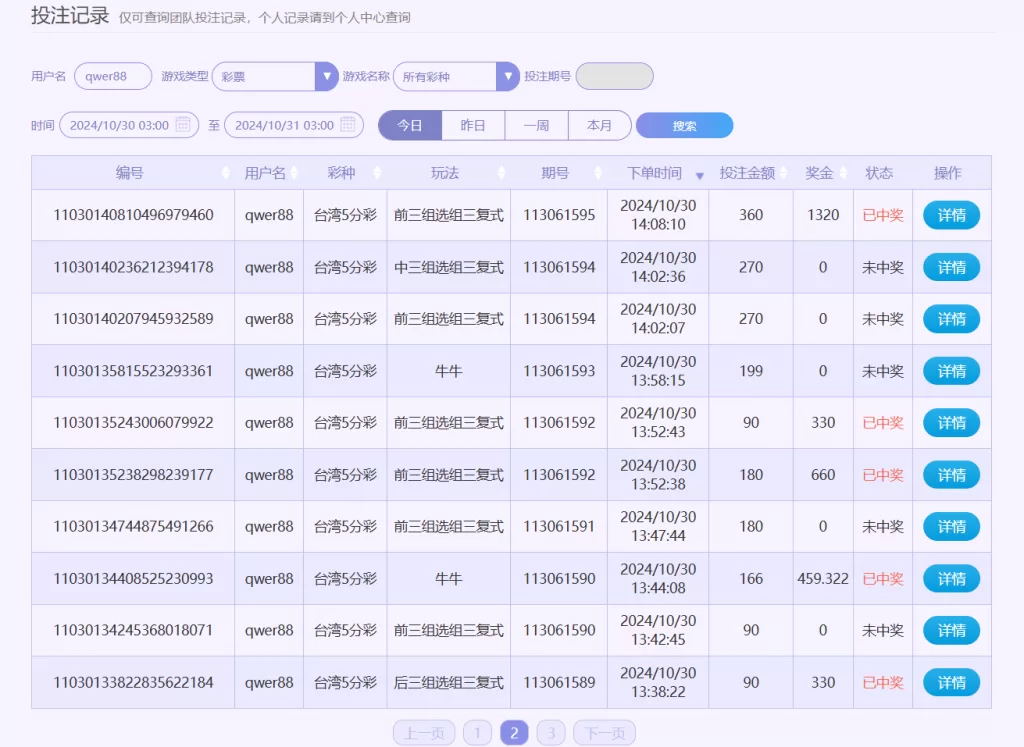Click sort arrows next to 用户名 header
The image size is (1024, 747).
tap(294, 173)
